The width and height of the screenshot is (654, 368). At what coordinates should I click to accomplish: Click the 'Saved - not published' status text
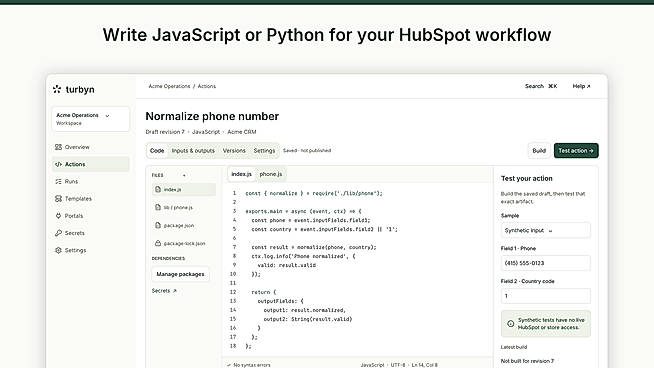307,150
